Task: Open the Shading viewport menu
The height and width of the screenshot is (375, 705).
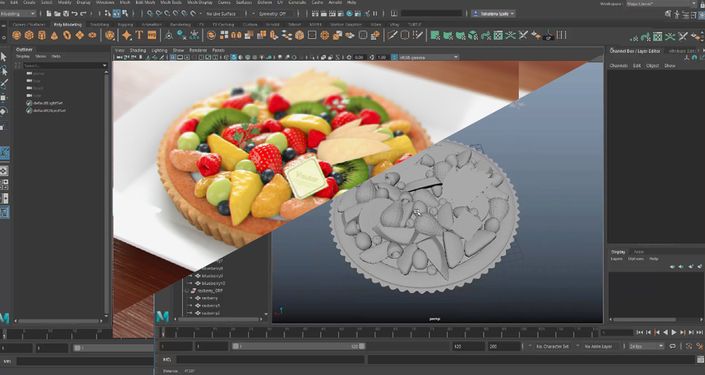Action: coord(138,50)
